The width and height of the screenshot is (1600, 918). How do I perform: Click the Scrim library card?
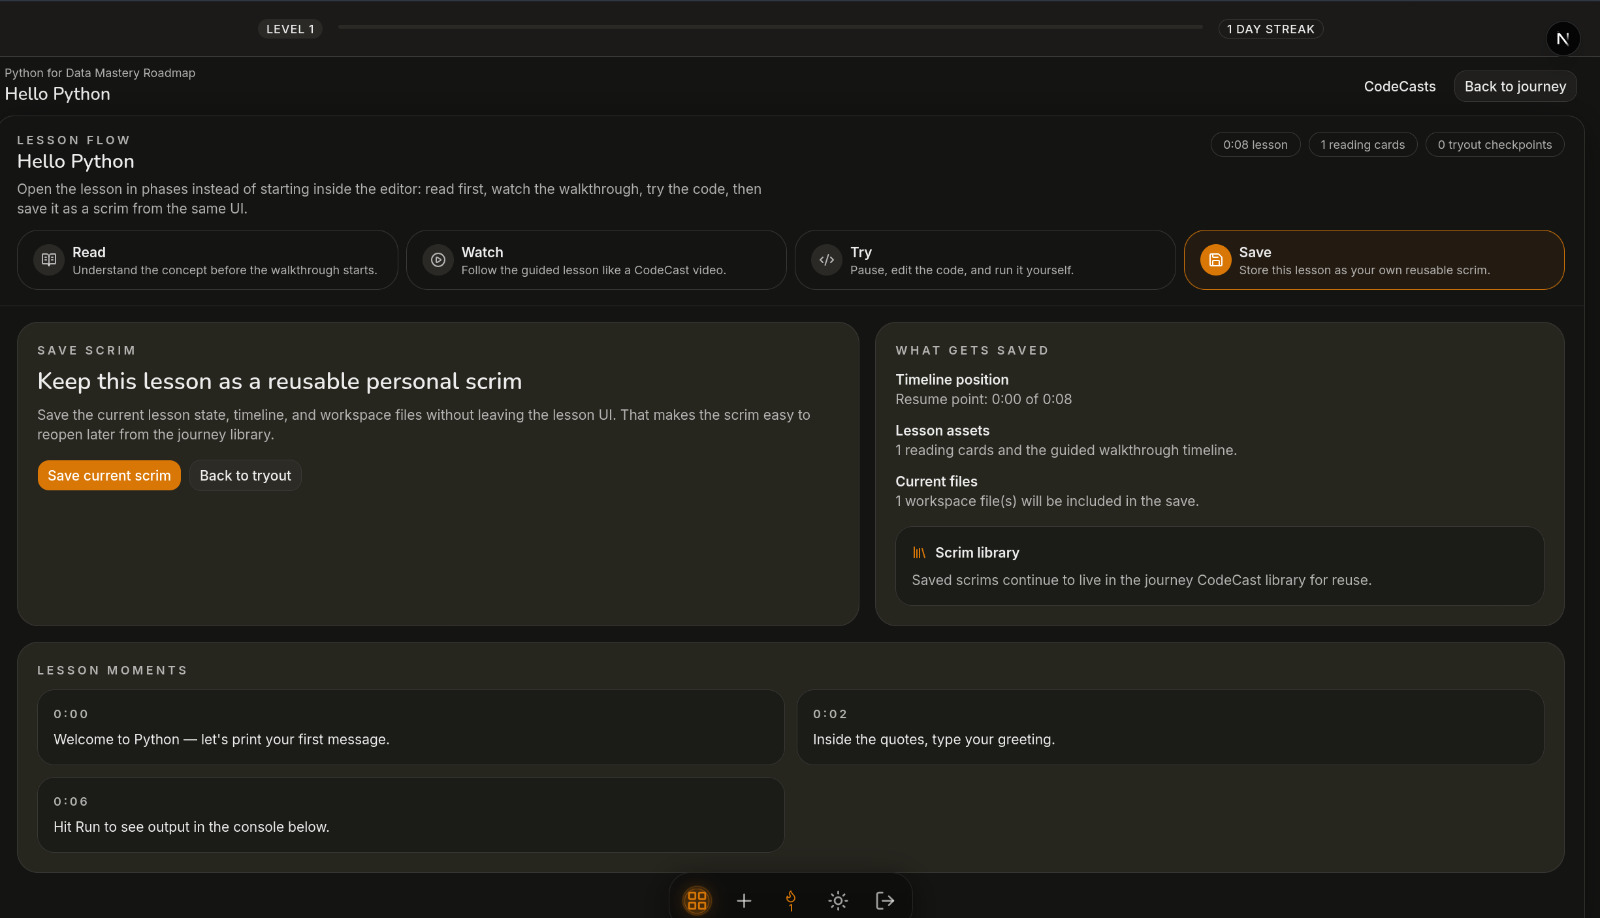(x=1220, y=566)
